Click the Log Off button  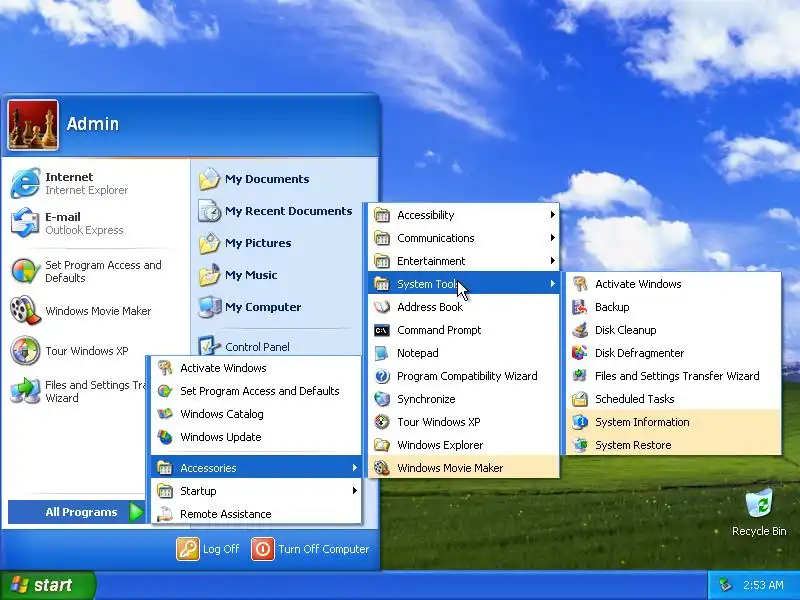pos(208,549)
